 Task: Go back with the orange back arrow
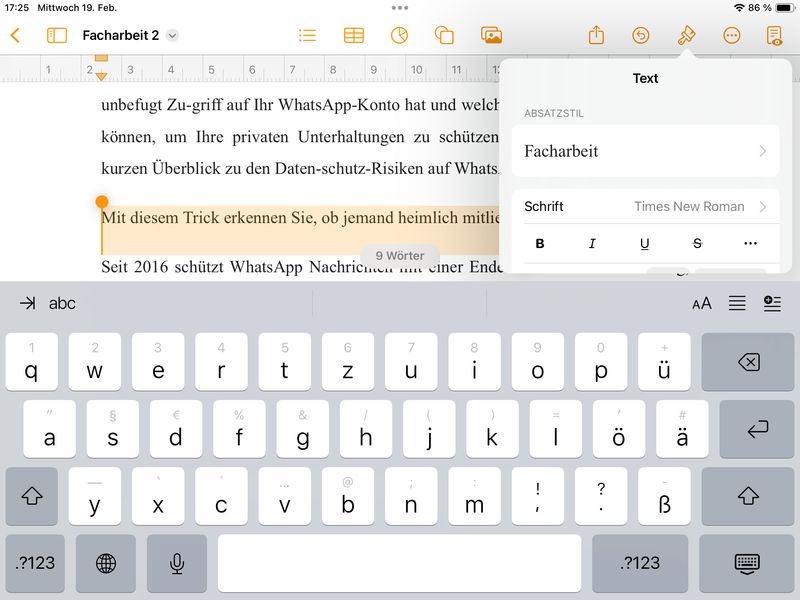15,35
